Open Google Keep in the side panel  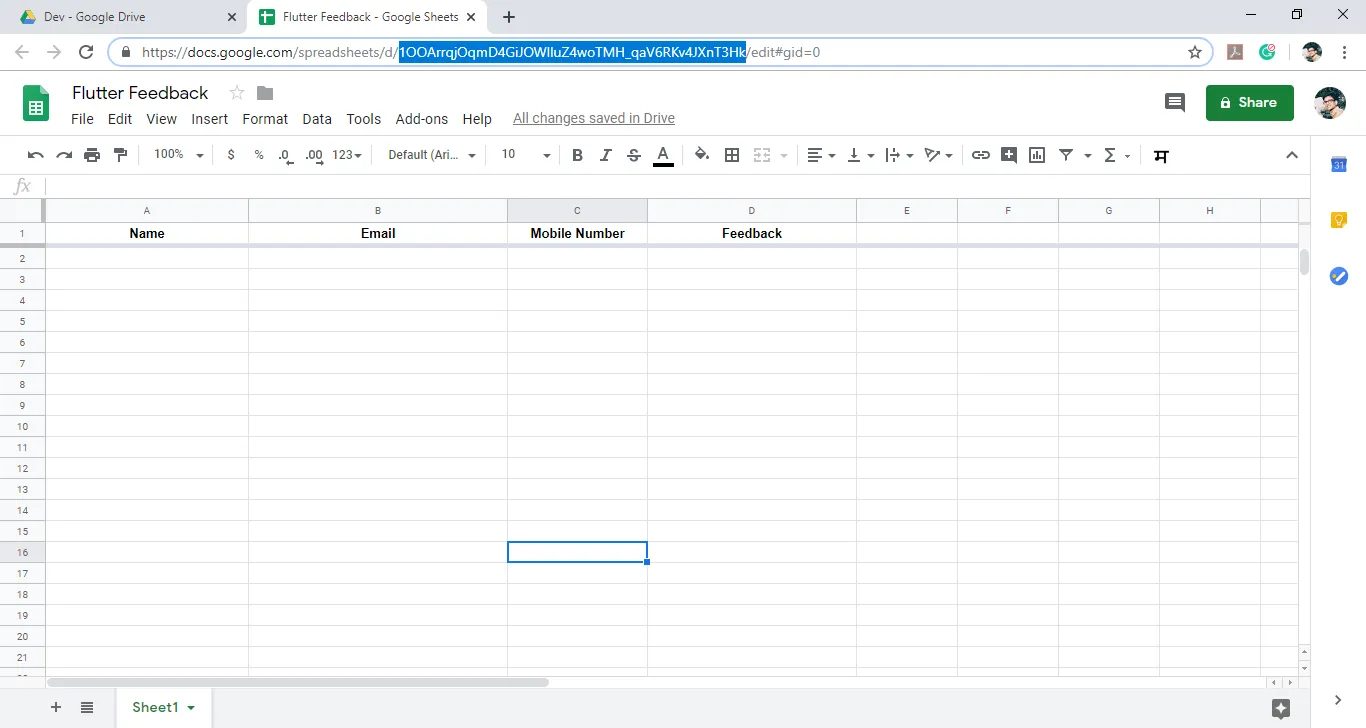[x=1338, y=219]
